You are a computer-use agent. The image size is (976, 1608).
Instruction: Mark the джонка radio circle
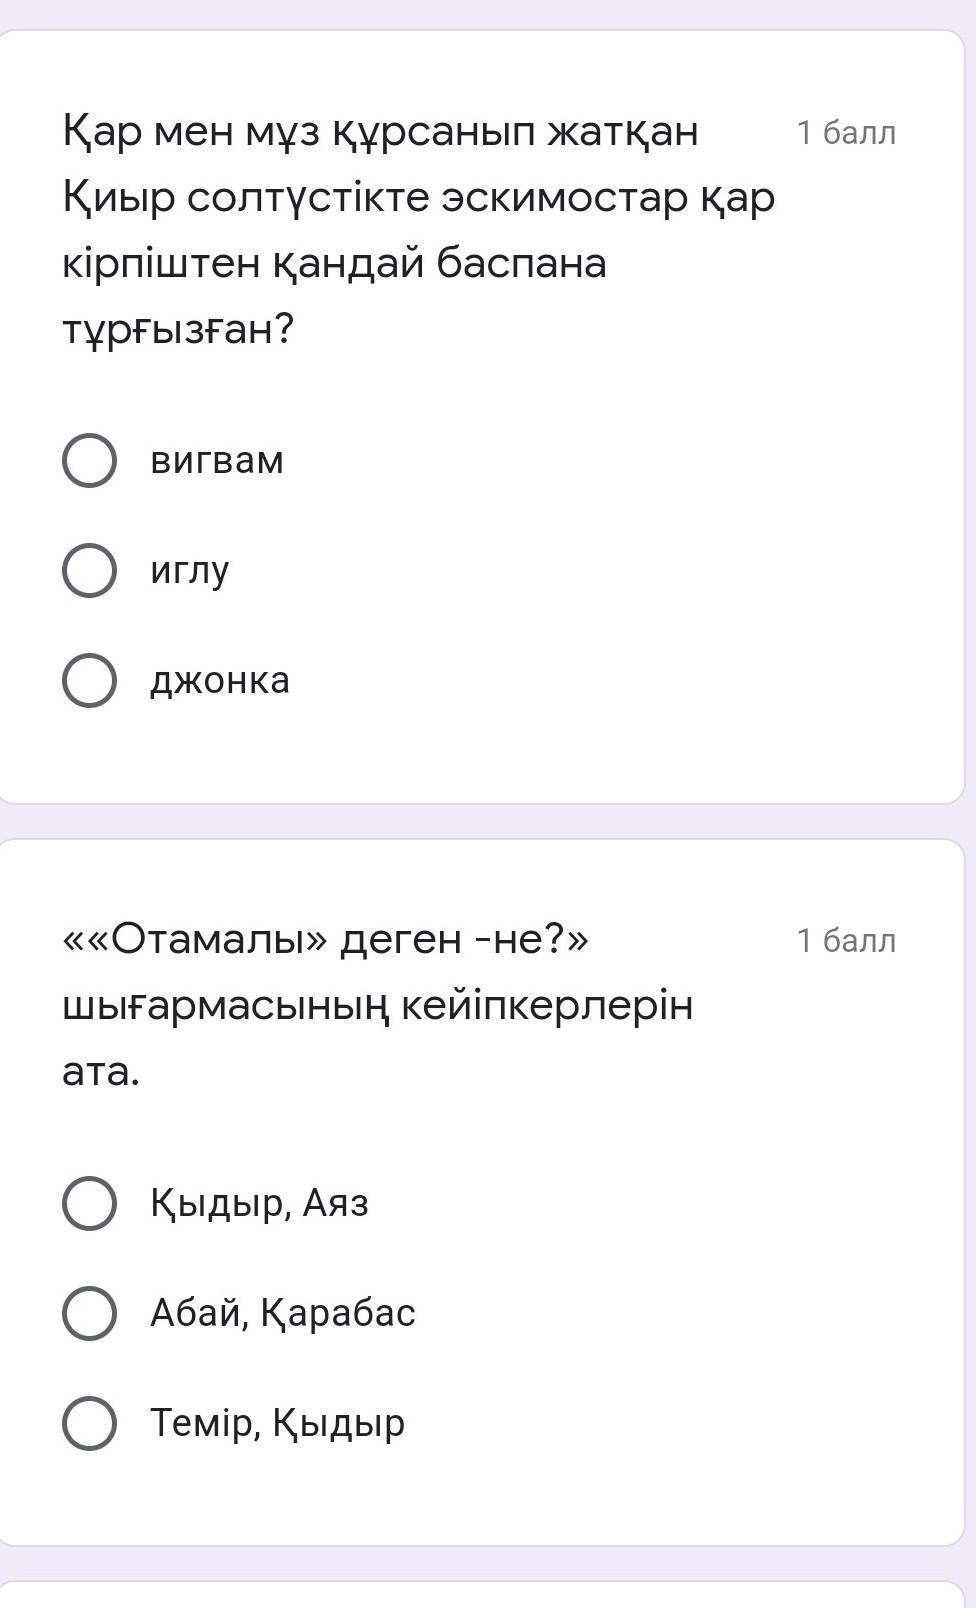(x=89, y=681)
